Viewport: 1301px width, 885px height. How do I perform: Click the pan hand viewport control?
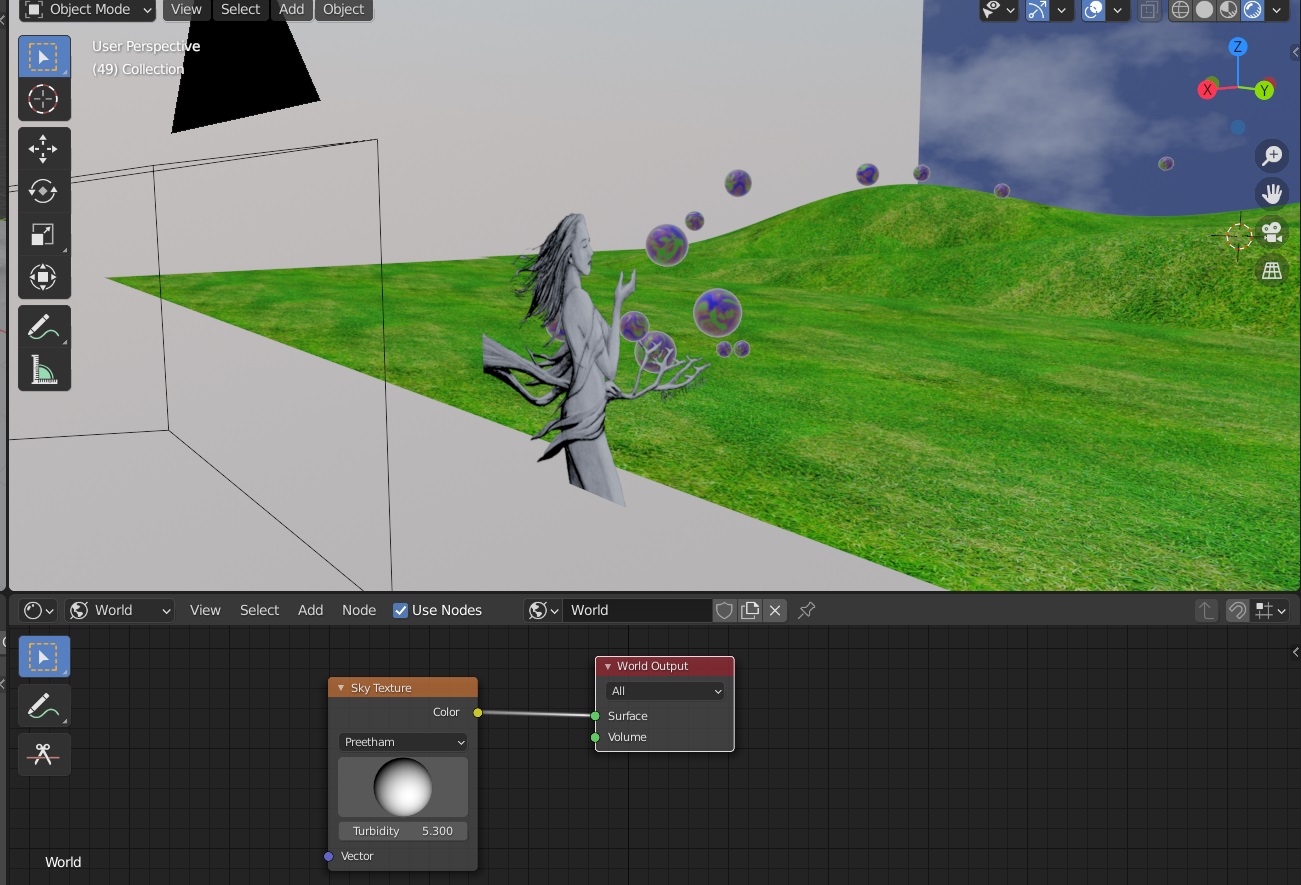1272,194
